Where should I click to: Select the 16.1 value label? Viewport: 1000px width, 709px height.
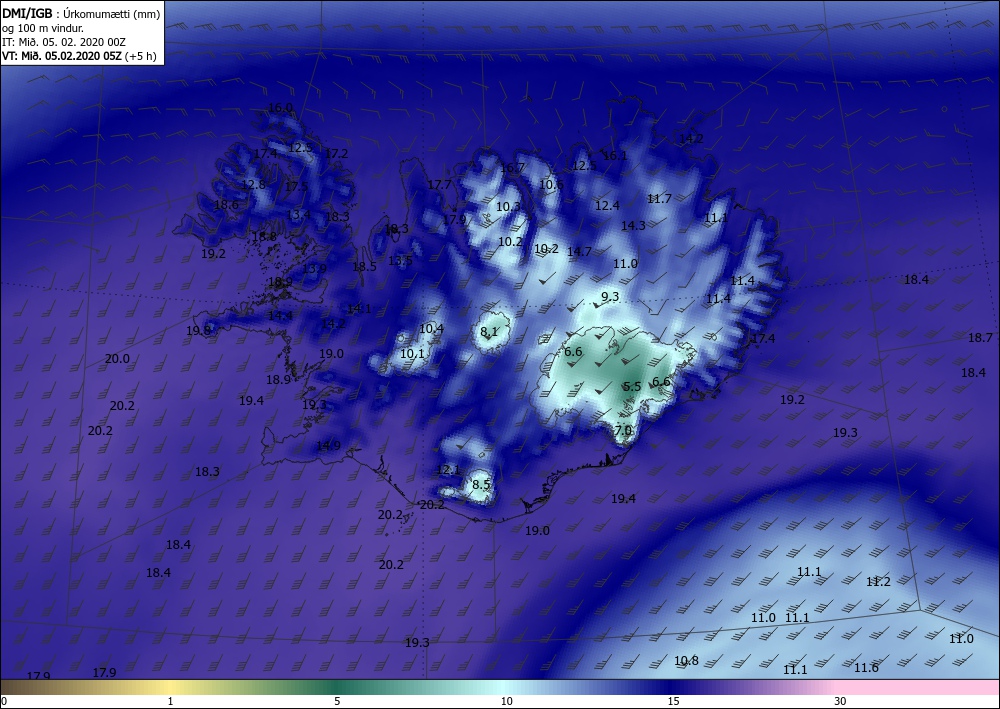point(615,156)
